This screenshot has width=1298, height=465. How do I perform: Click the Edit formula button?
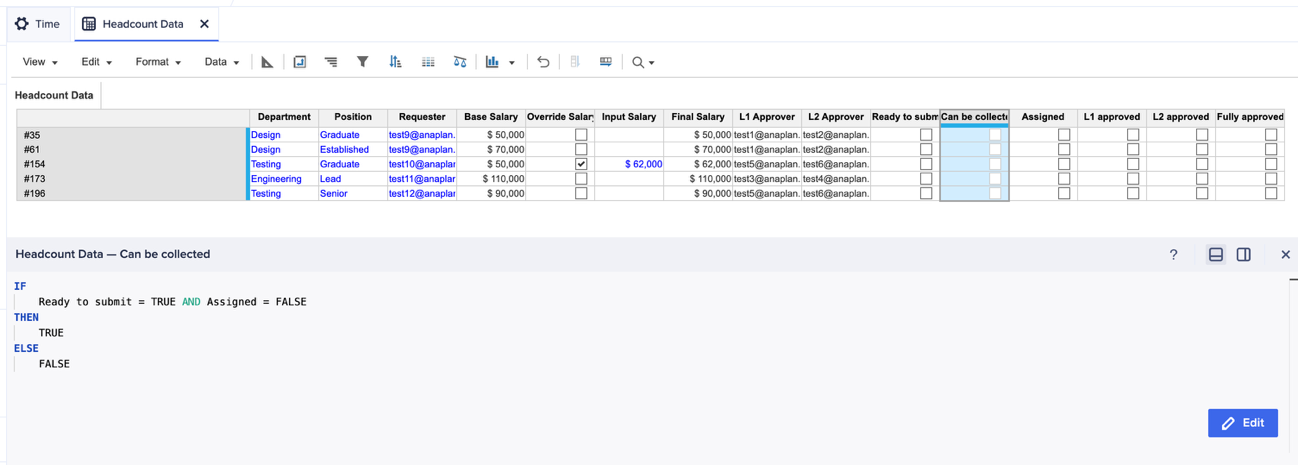pos(1243,423)
